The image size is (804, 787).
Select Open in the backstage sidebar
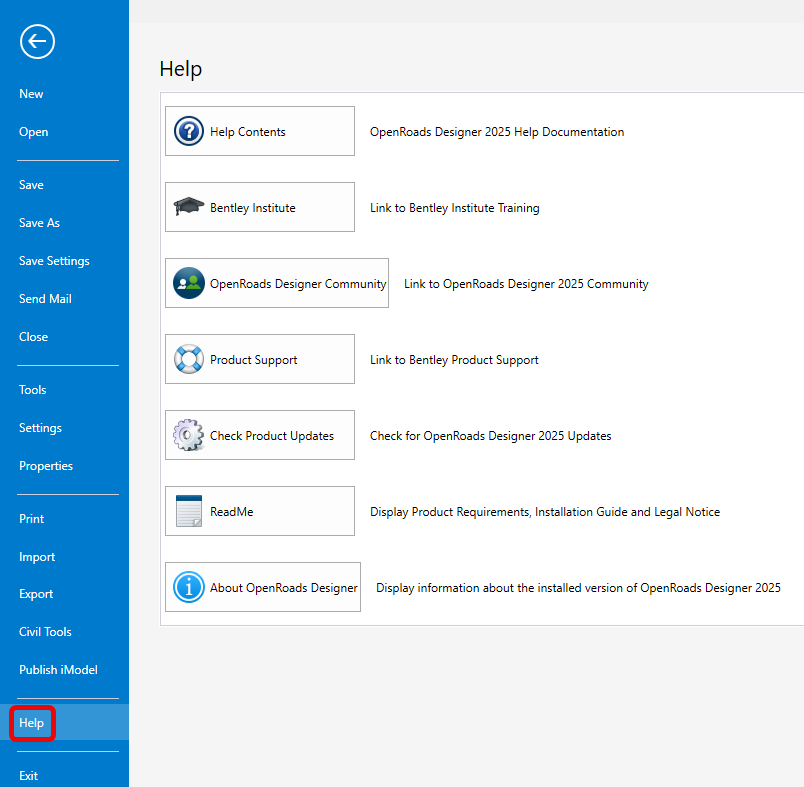(33, 132)
